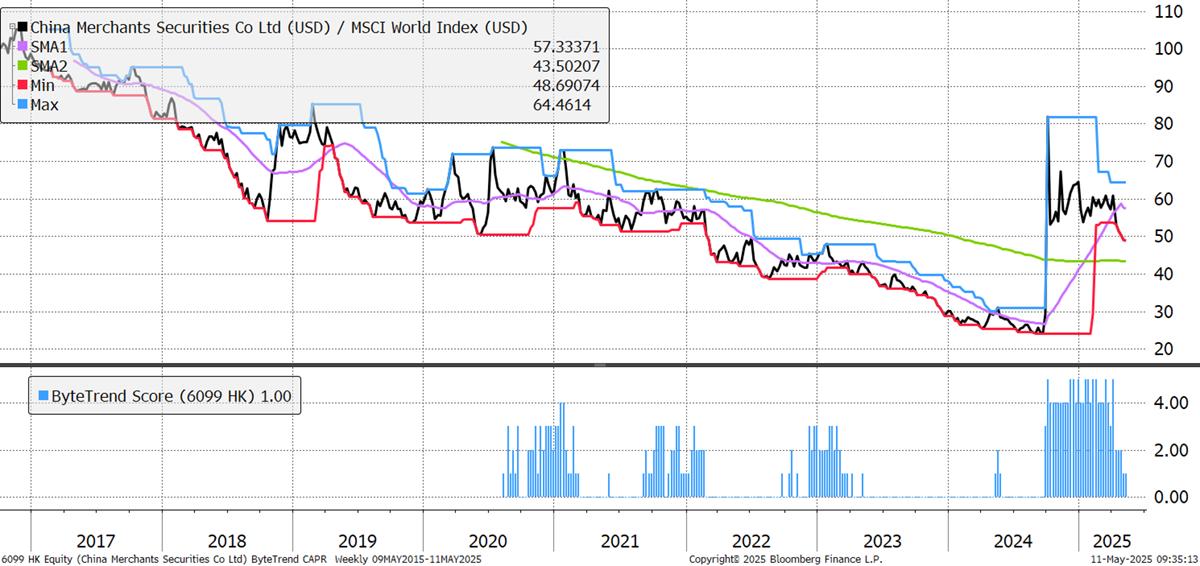Click the red Min color swatch
The image size is (1200, 566).
pyautogui.click(x=23, y=85)
